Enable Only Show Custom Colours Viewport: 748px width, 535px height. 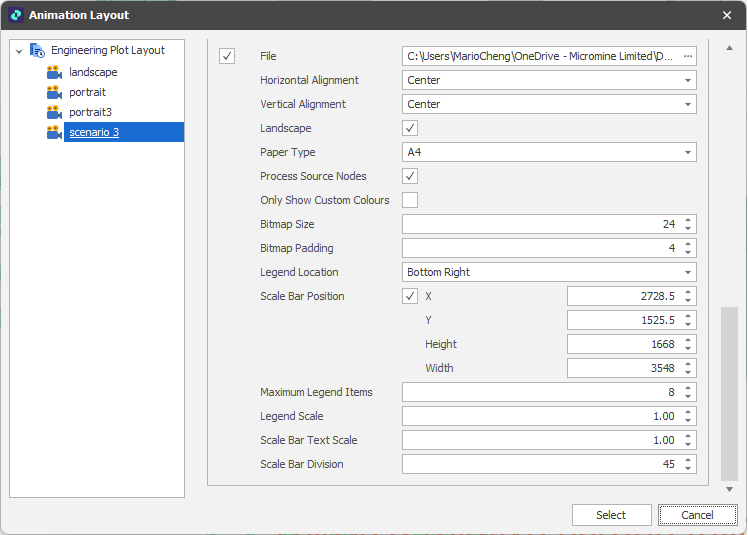point(410,200)
